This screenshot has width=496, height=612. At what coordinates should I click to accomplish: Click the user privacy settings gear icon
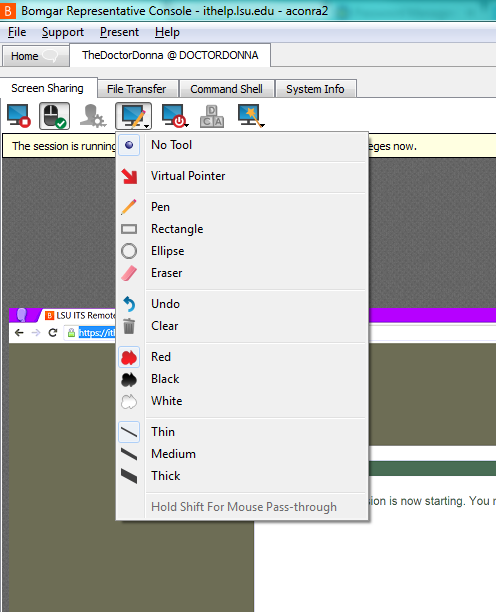point(93,116)
